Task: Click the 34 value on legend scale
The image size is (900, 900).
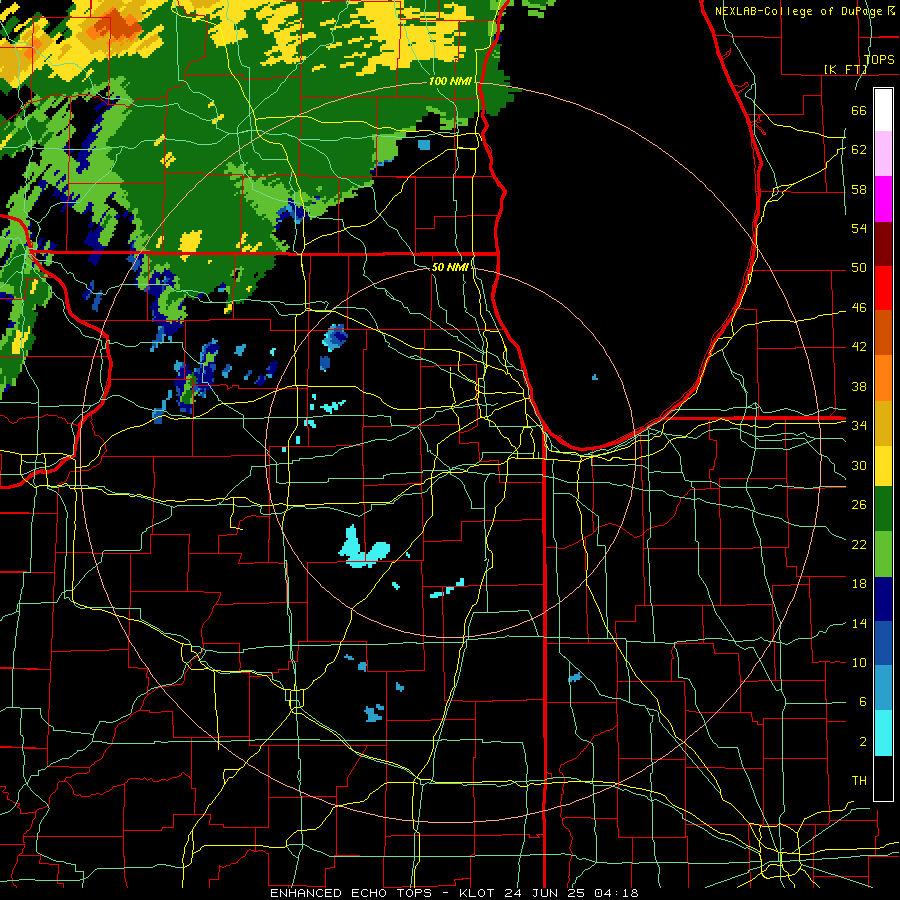Action: click(859, 426)
